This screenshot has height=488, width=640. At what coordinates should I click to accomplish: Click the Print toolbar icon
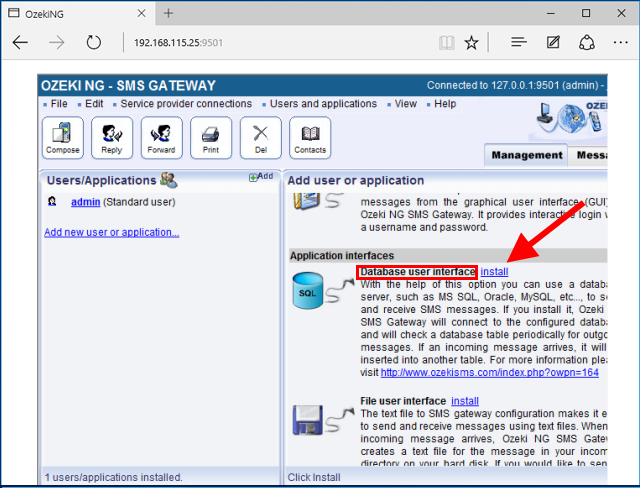pos(211,137)
